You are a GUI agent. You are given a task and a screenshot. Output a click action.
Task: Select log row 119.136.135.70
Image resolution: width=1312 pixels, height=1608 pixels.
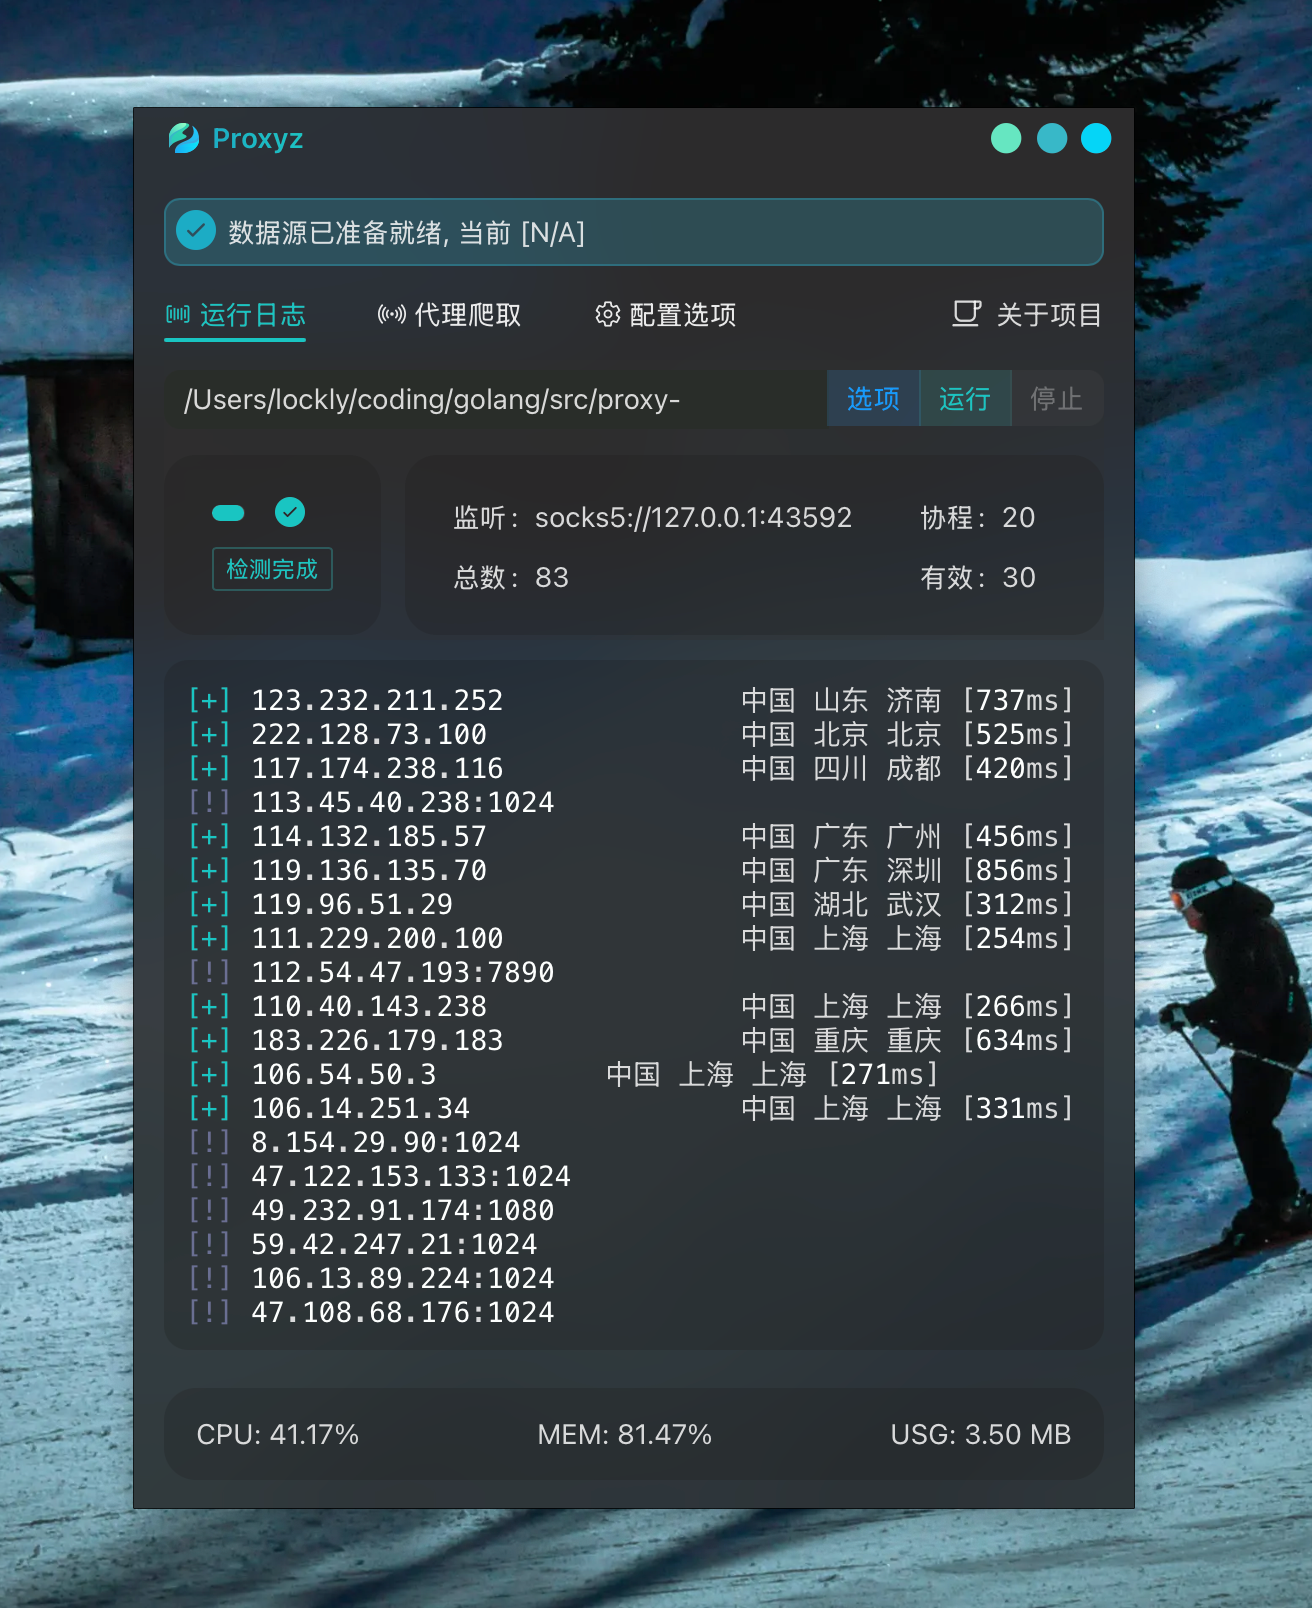click(631, 870)
